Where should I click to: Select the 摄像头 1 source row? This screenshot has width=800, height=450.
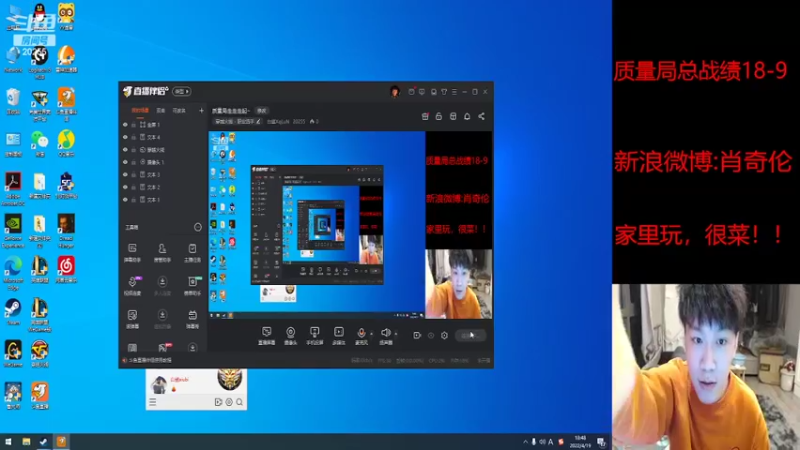[162, 162]
